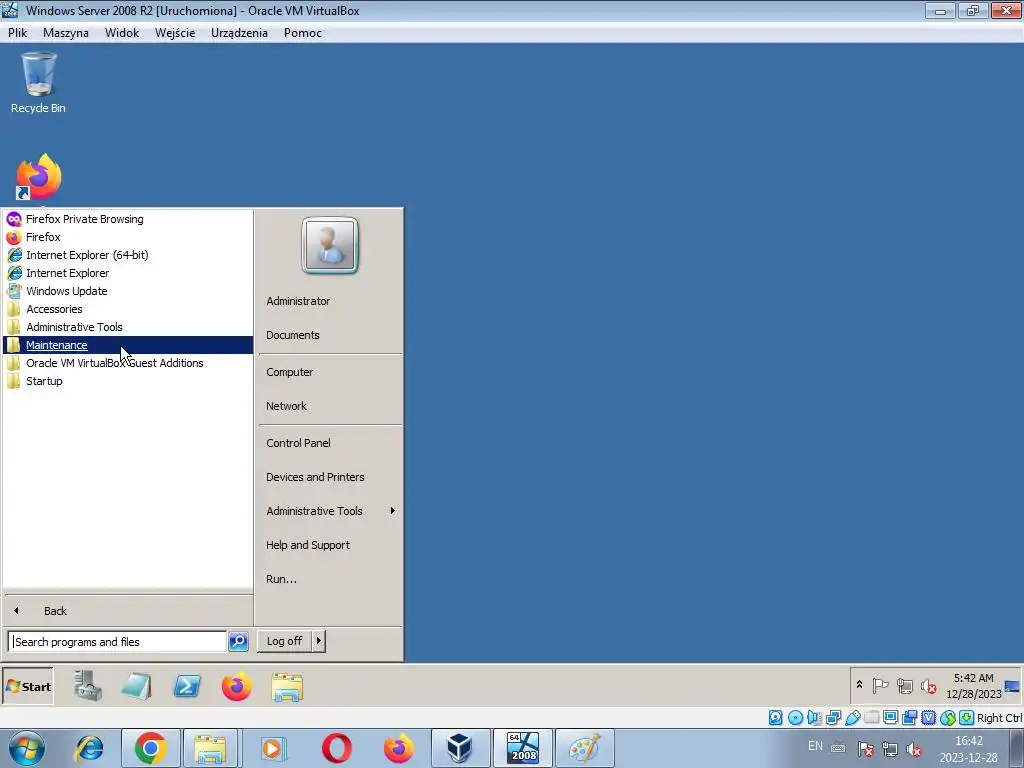Focus the Search programs and files box
Image resolution: width=1024 pixels, height=768 pixels.
118,642
